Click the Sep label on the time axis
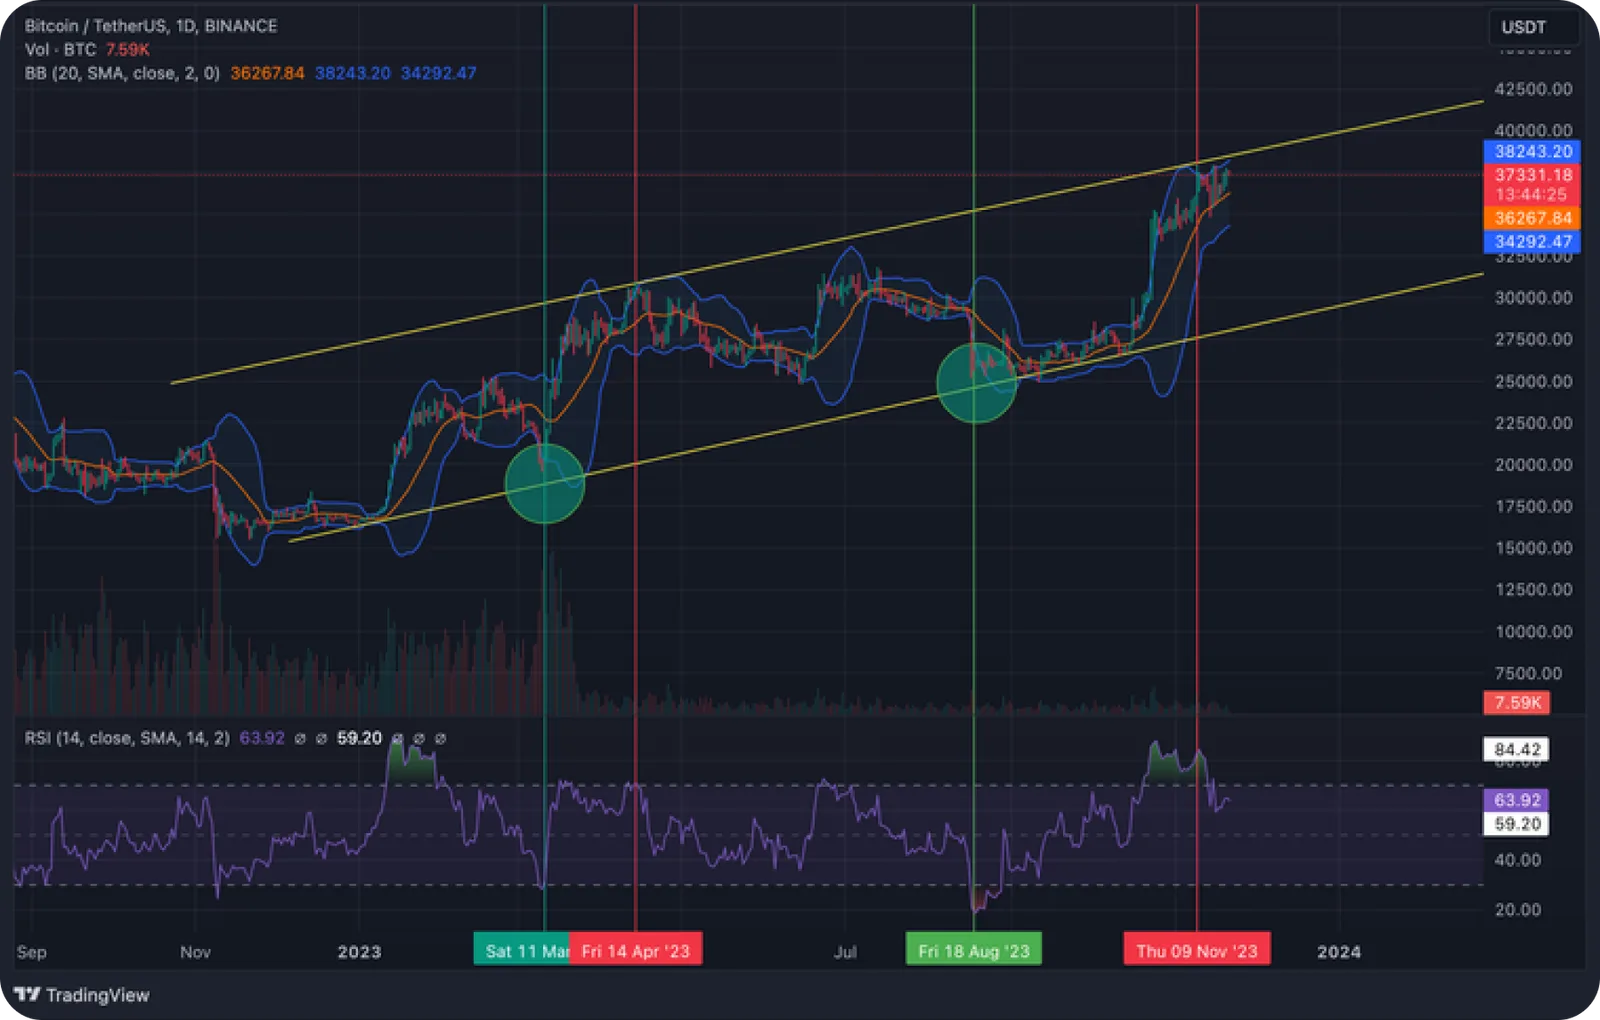The width and height of the screenshot is (1600, 1020). (x=32, y=951)
